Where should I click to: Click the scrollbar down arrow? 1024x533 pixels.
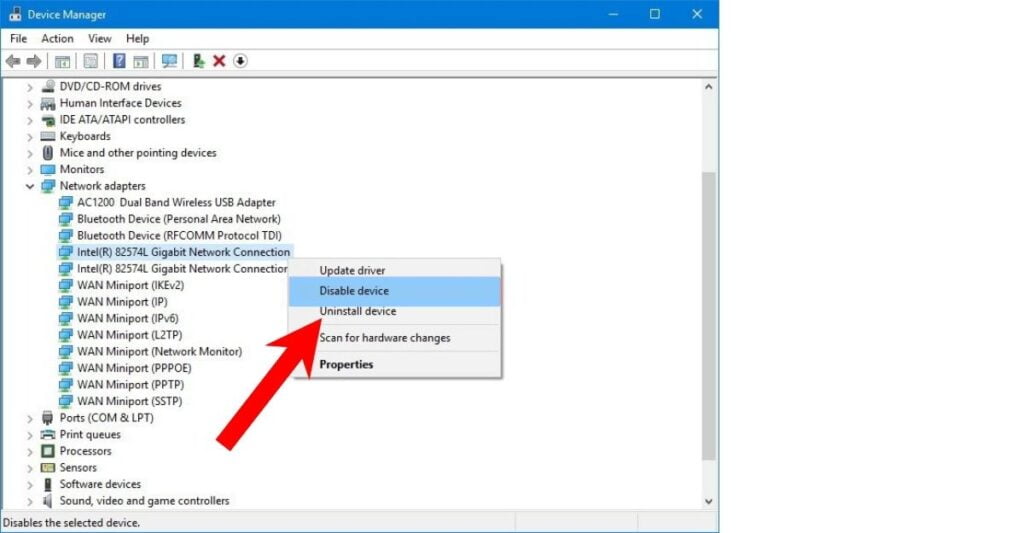coord(709,502)
